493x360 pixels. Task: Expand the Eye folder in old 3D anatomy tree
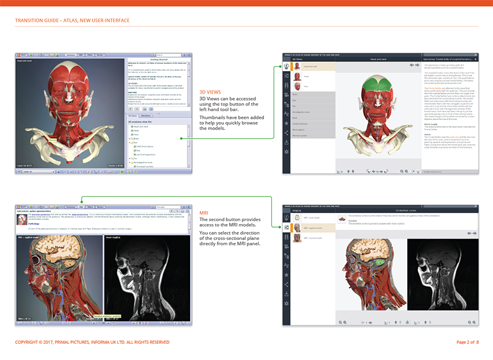tap(130, 142)
